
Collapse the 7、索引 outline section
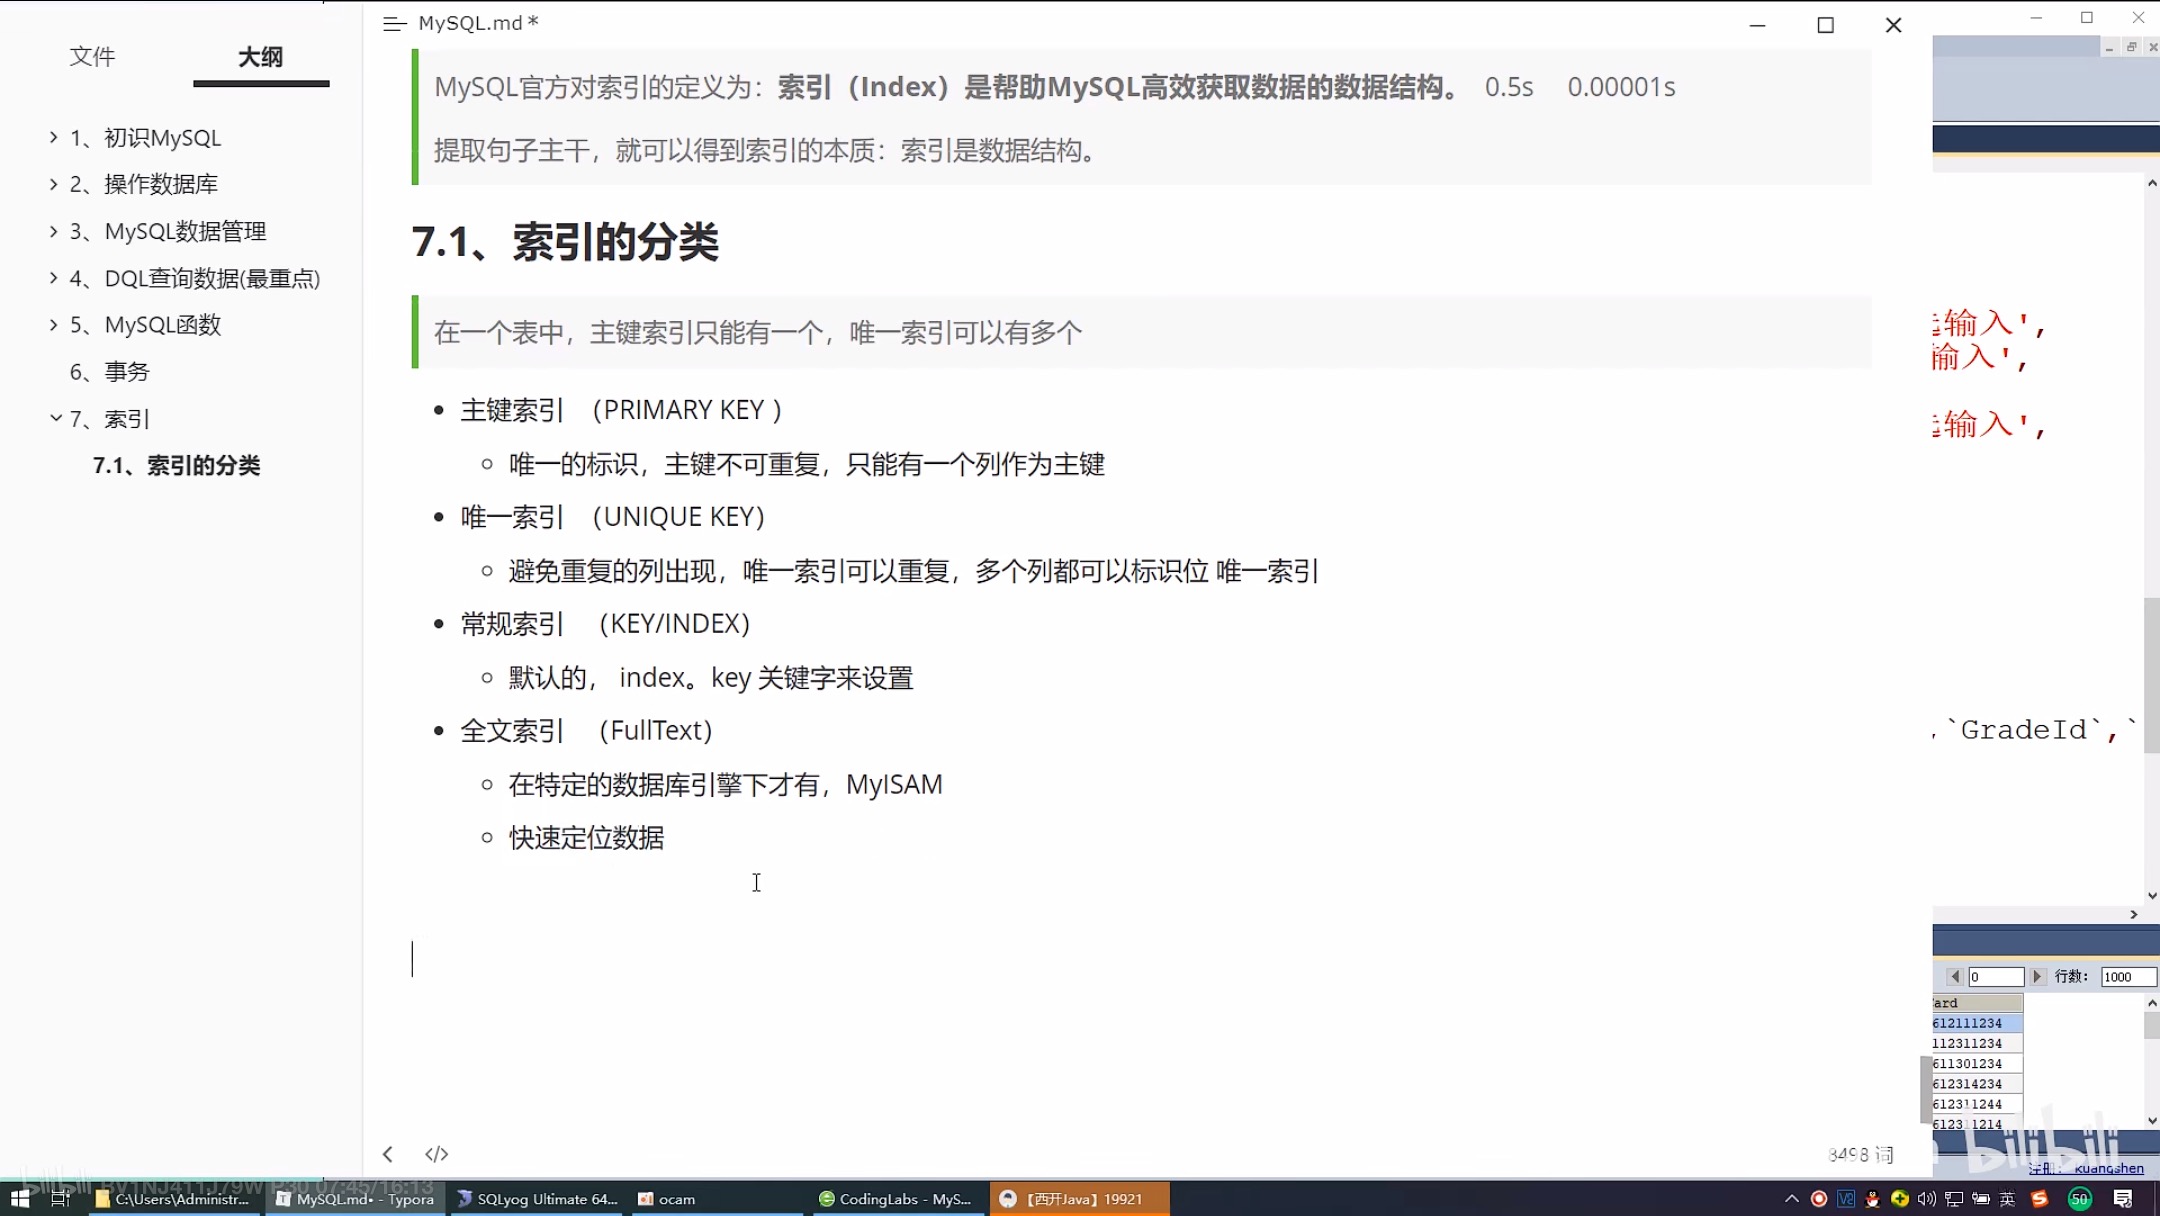(54, 419)
